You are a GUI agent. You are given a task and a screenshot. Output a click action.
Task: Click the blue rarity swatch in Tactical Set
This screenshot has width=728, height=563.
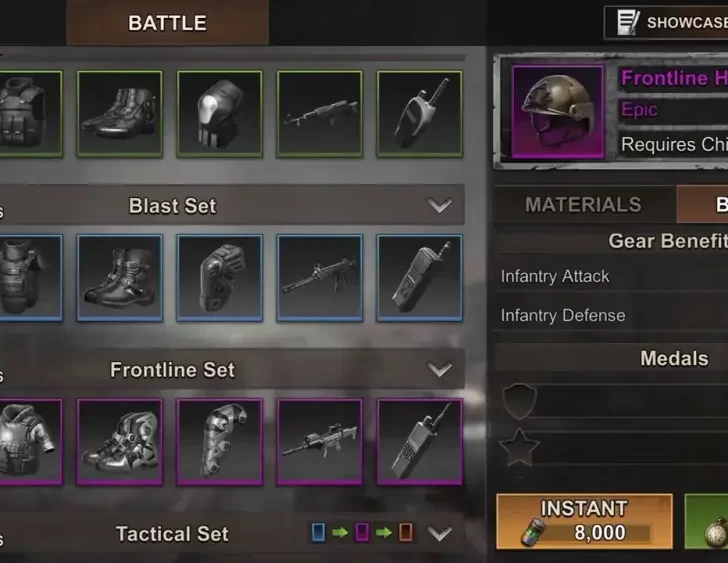tap(318, 532)
